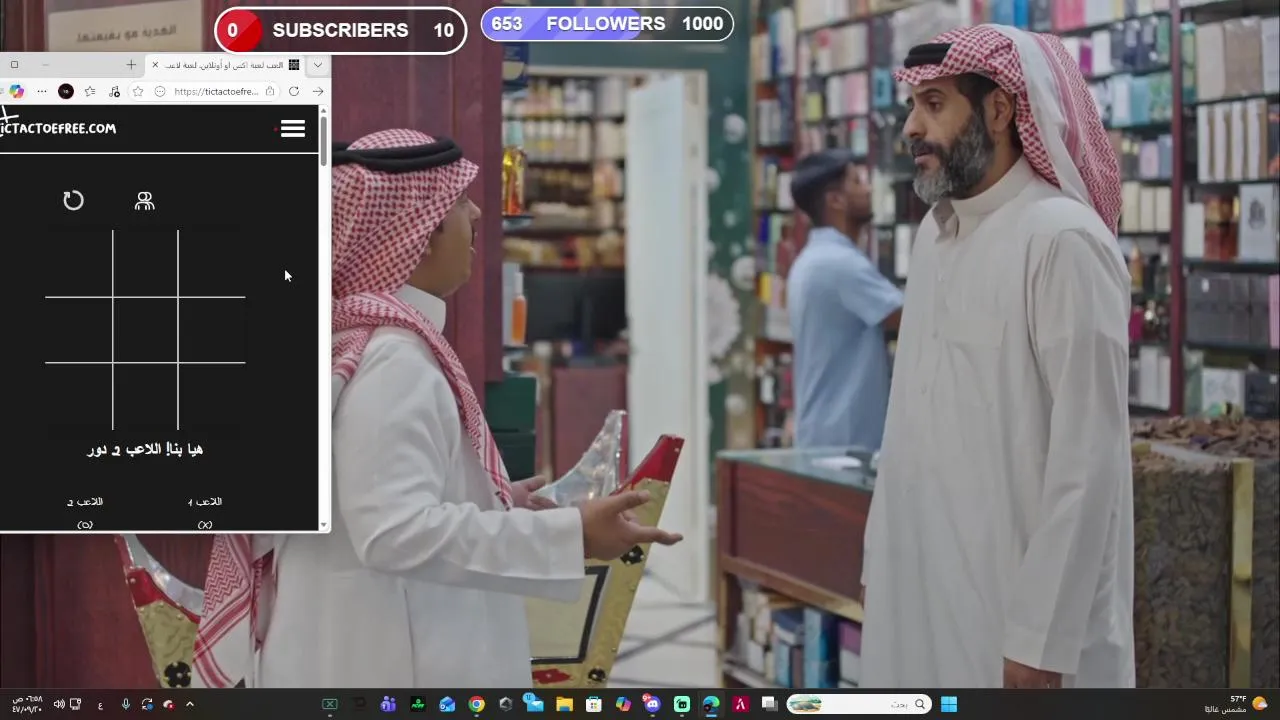Mark the bottom-right cell of the board
1280x720 pixels.
(212, 396)
